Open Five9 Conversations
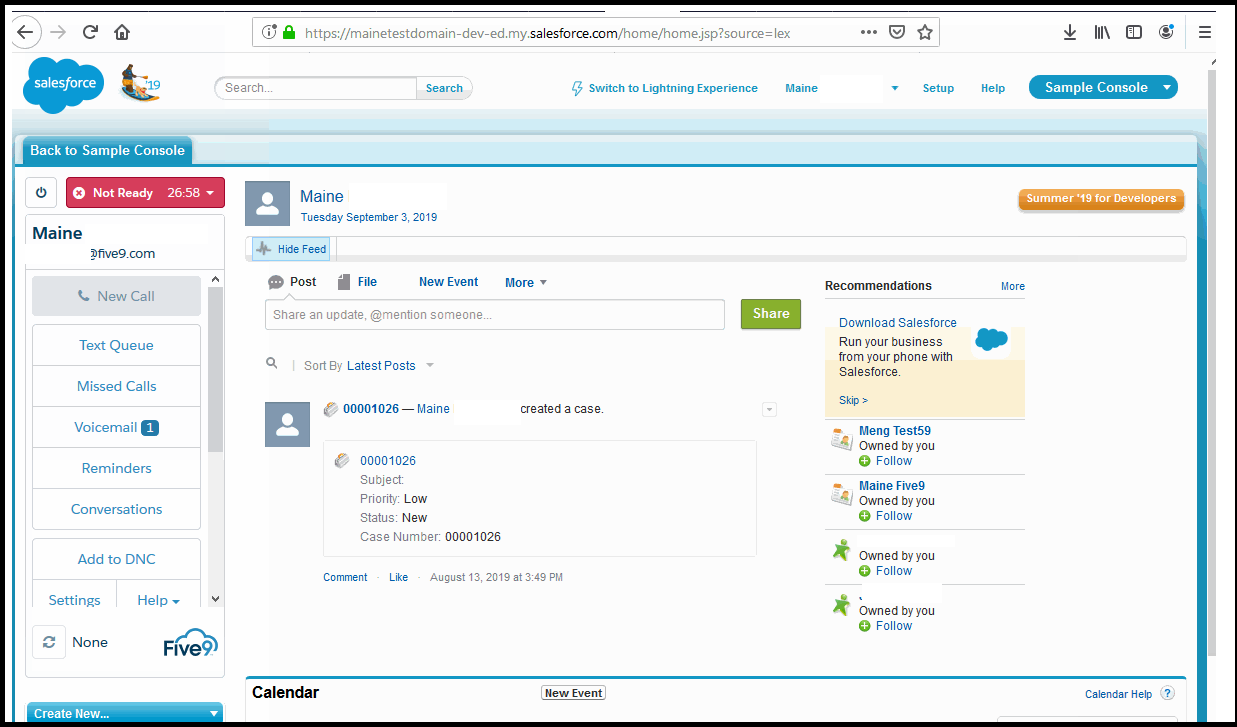1237x727 pixels. (116, 509)
